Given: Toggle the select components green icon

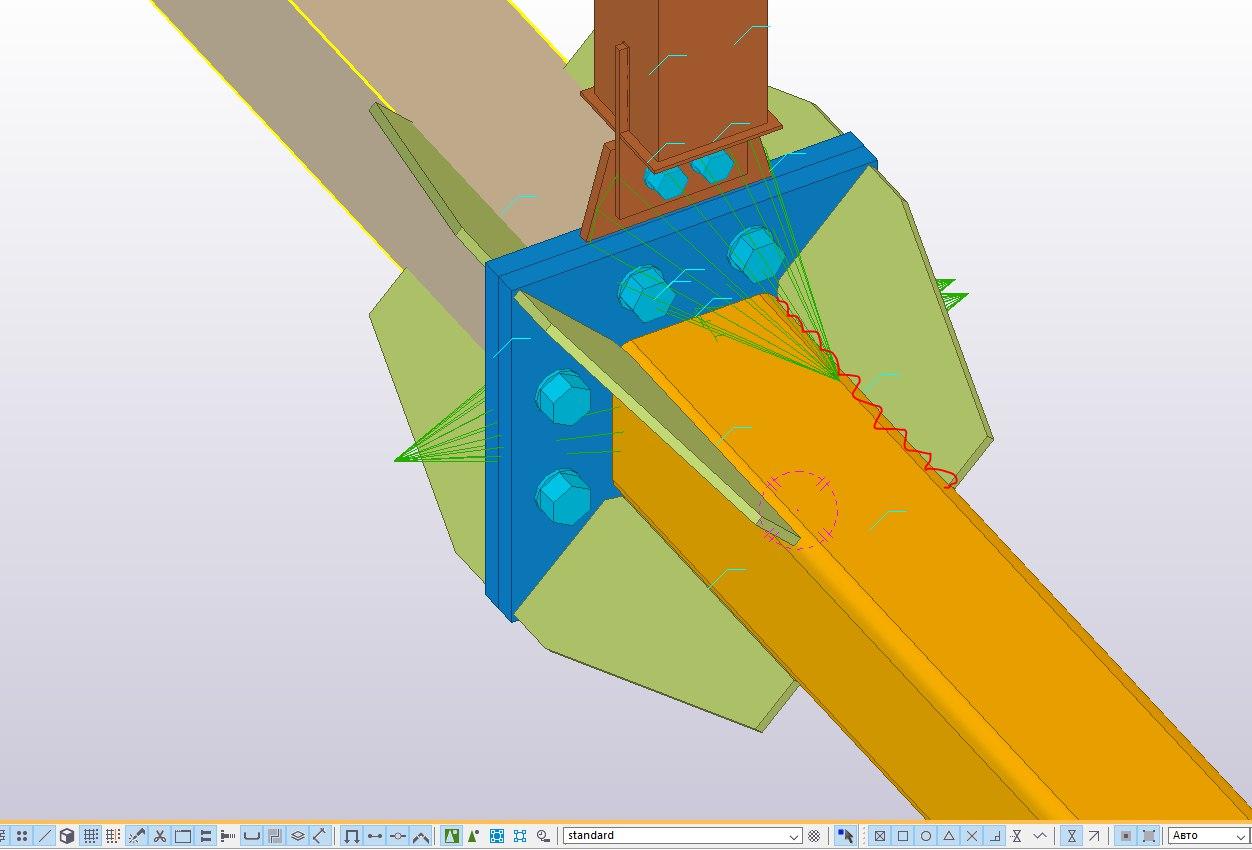Looking at the screenshot, I should [x=452, y=836].
